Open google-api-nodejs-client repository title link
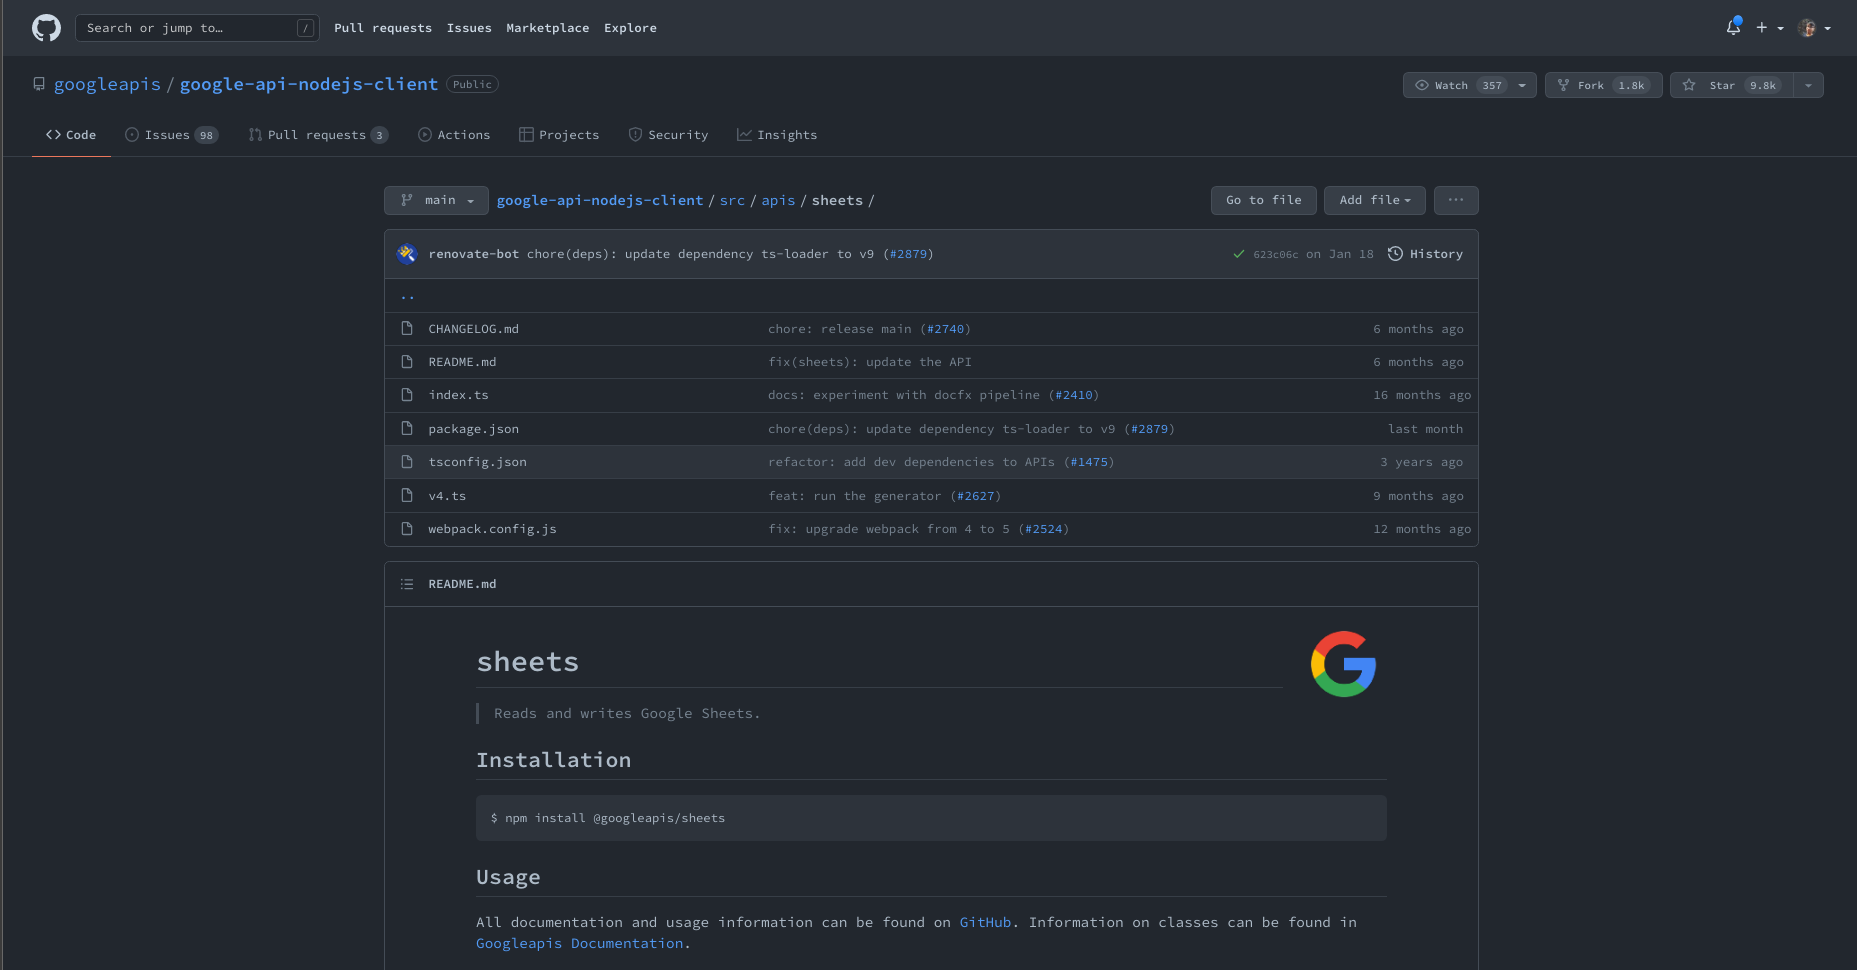 [309, 85]
